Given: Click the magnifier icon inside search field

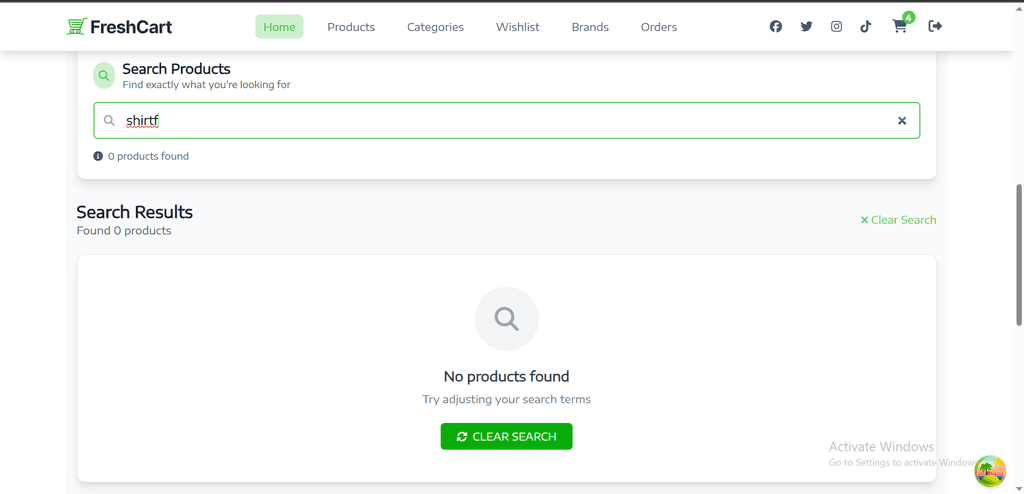Looking at the screenshot, I should [110, 121].
